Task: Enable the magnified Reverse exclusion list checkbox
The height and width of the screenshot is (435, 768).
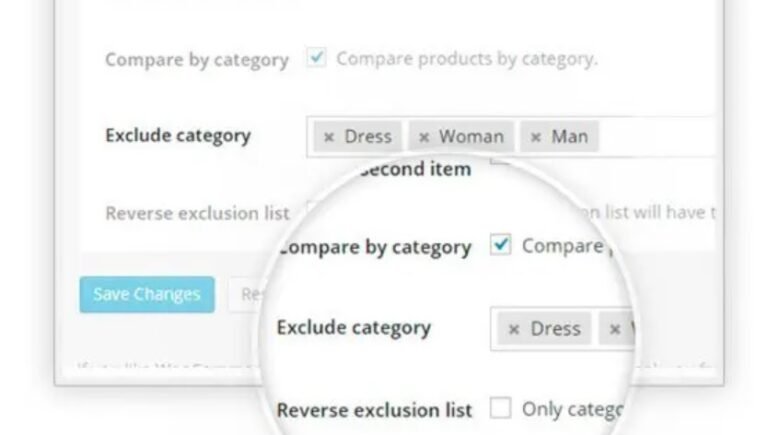Action: point(501,408)
